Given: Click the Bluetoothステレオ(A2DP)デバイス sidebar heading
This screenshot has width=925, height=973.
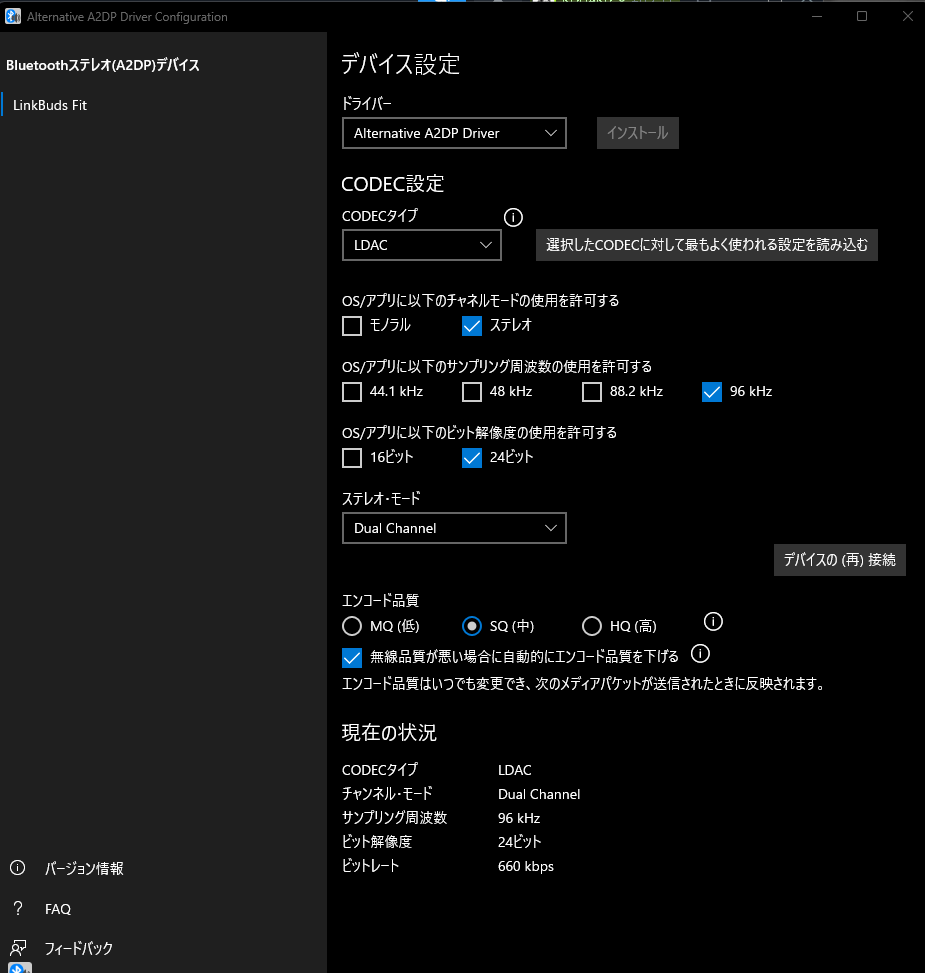Looking at the screenshot, I should (x=103, y=65).
